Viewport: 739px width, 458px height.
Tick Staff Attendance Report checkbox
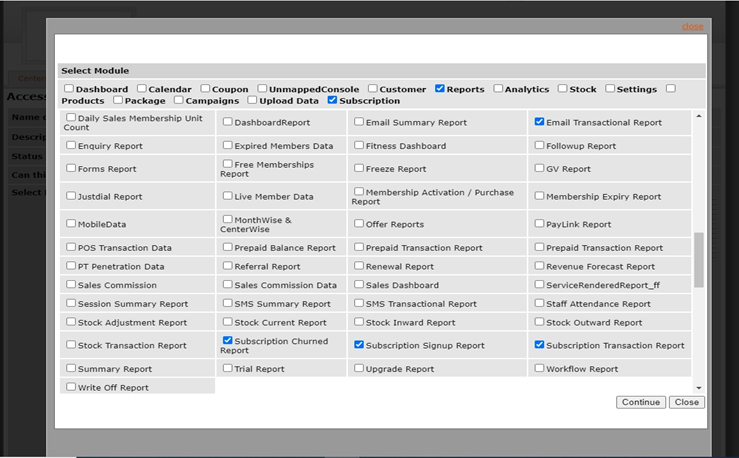click(539, 303)
